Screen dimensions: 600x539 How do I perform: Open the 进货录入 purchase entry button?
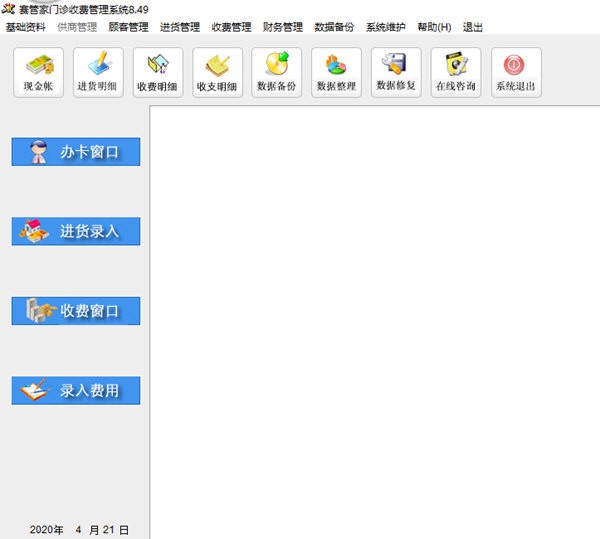click(x=76, y=231)
